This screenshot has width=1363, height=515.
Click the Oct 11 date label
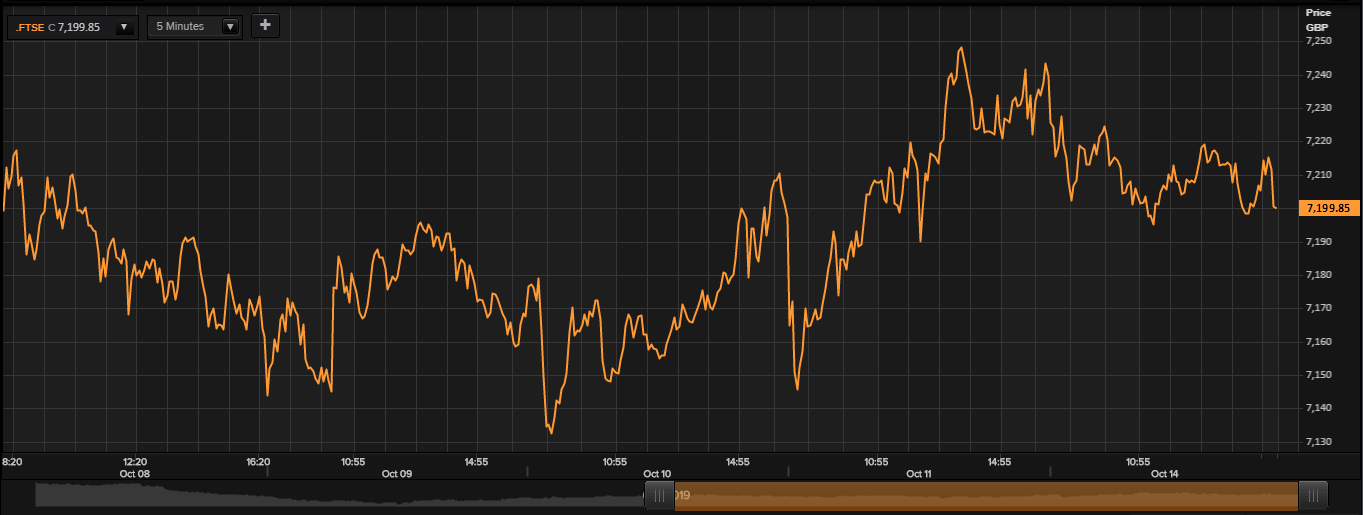coord(919,474)
